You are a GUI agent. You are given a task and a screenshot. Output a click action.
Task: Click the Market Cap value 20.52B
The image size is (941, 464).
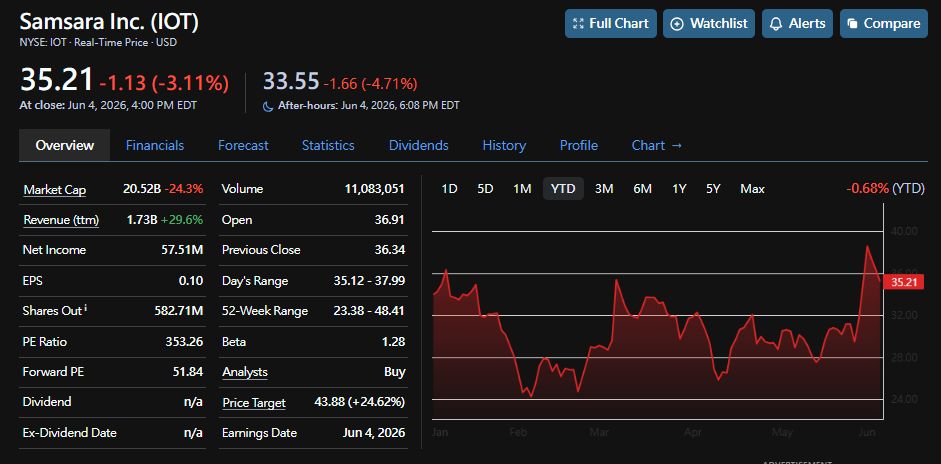[142, 189]
